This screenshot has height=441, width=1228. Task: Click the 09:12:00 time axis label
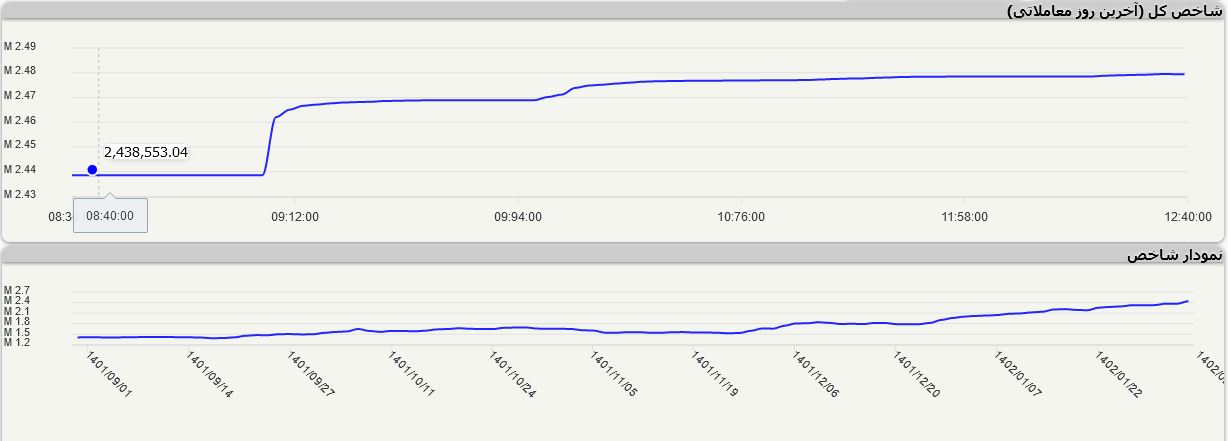tap(295, 216)
